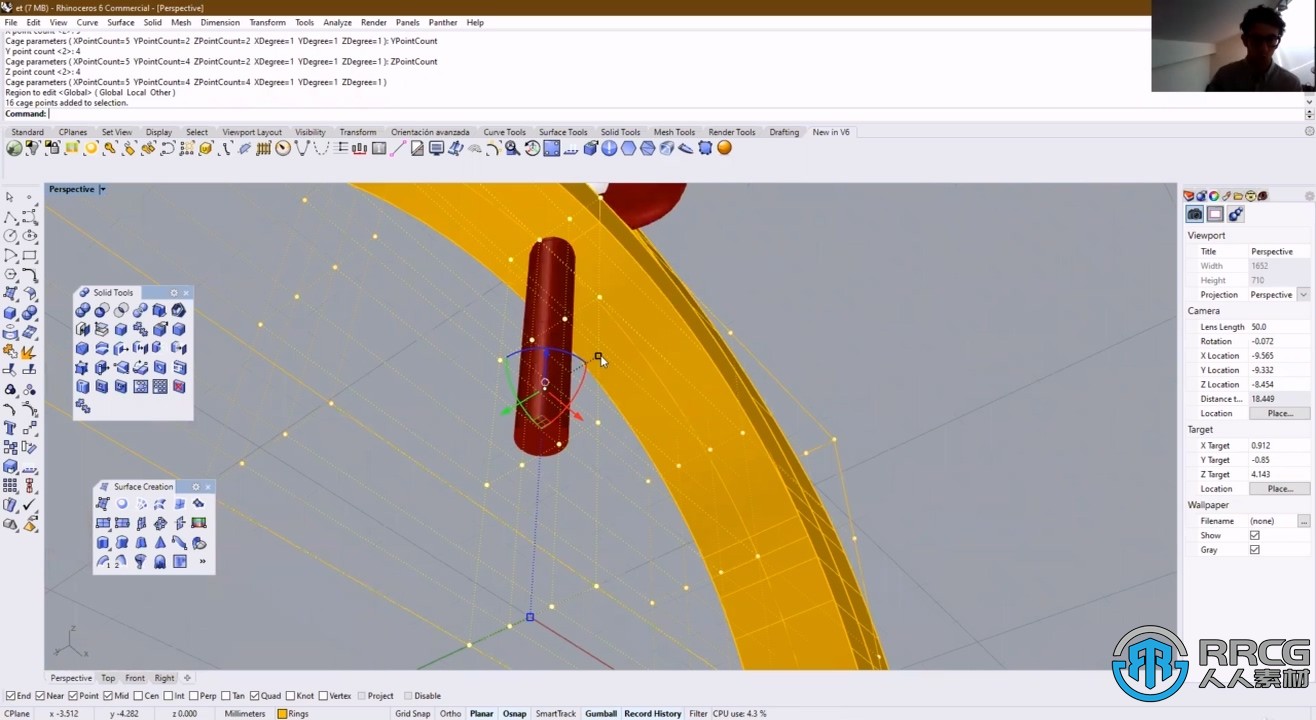Image resolution: width=1316 pixels, height=720 pixels.
Task: Click the Target Location Place button
Action: (1280, 489)
